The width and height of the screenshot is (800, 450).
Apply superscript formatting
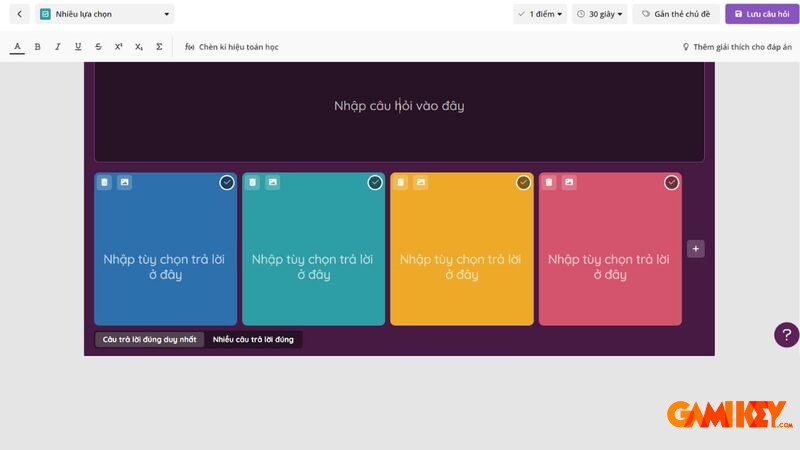click(119, 47)
